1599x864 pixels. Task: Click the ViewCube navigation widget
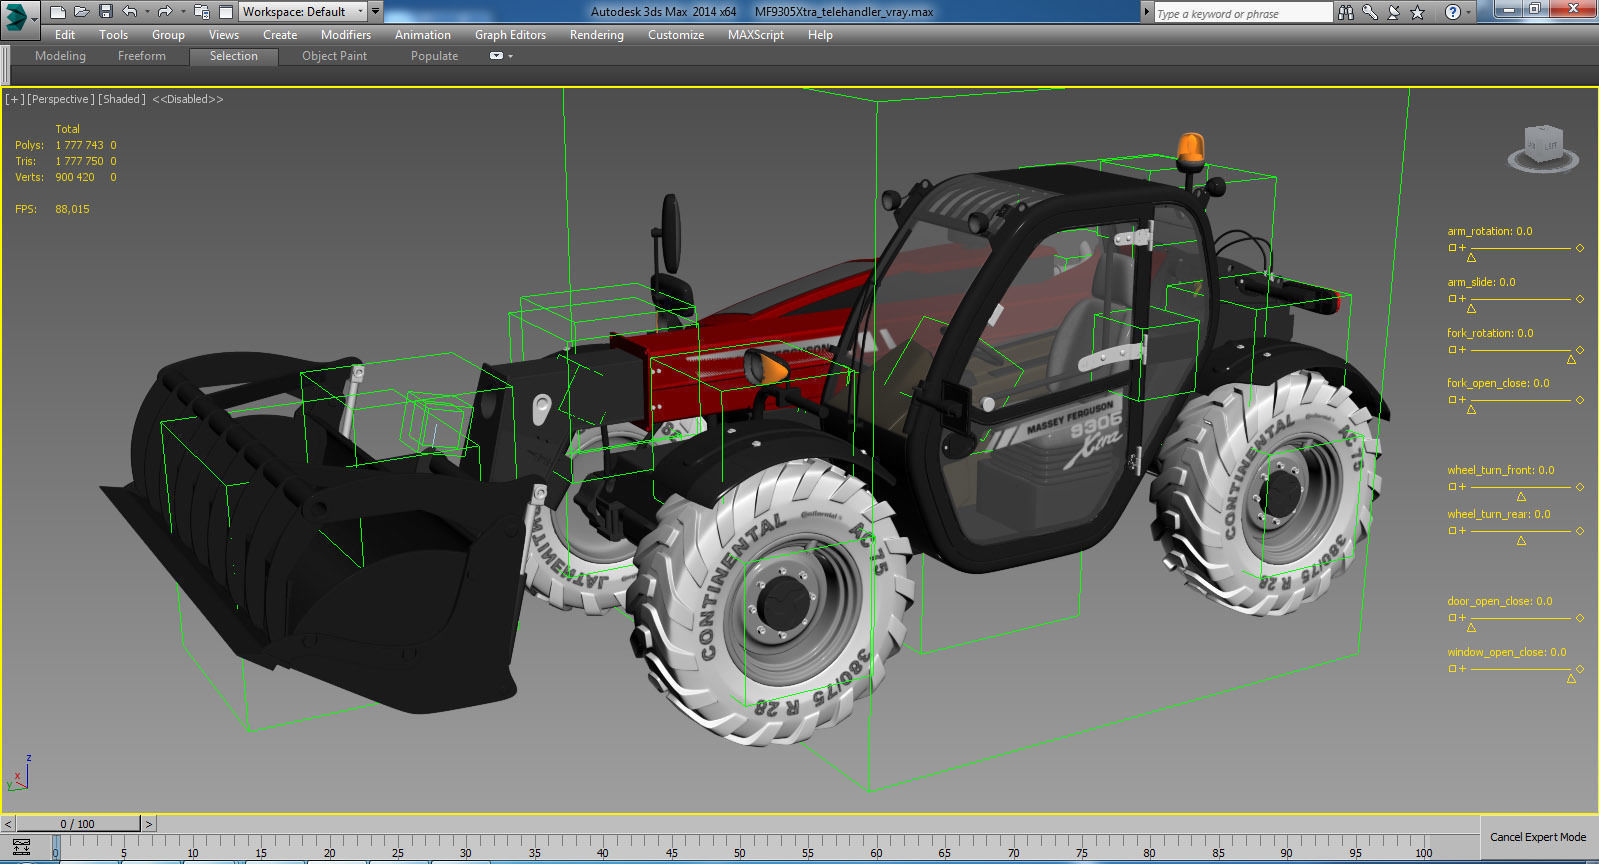coord(1543,148)
